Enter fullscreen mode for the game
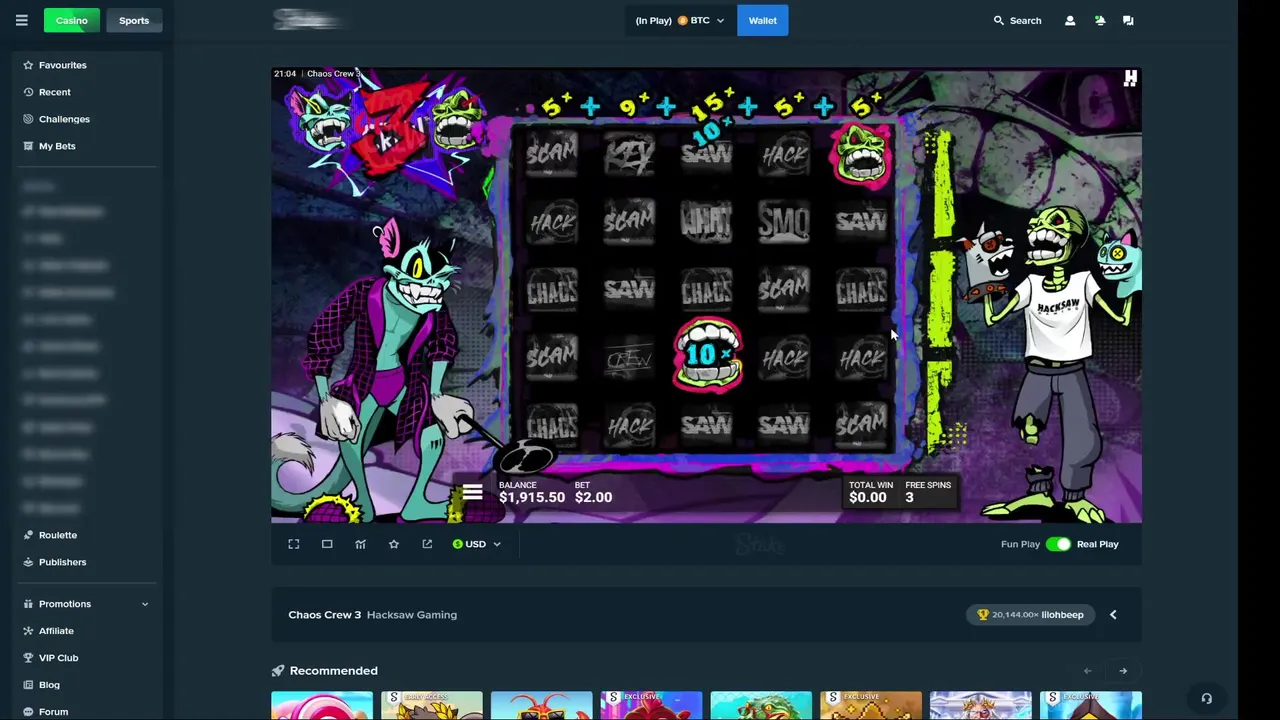Screen dimensions: 1280x720 coord(294,544)
